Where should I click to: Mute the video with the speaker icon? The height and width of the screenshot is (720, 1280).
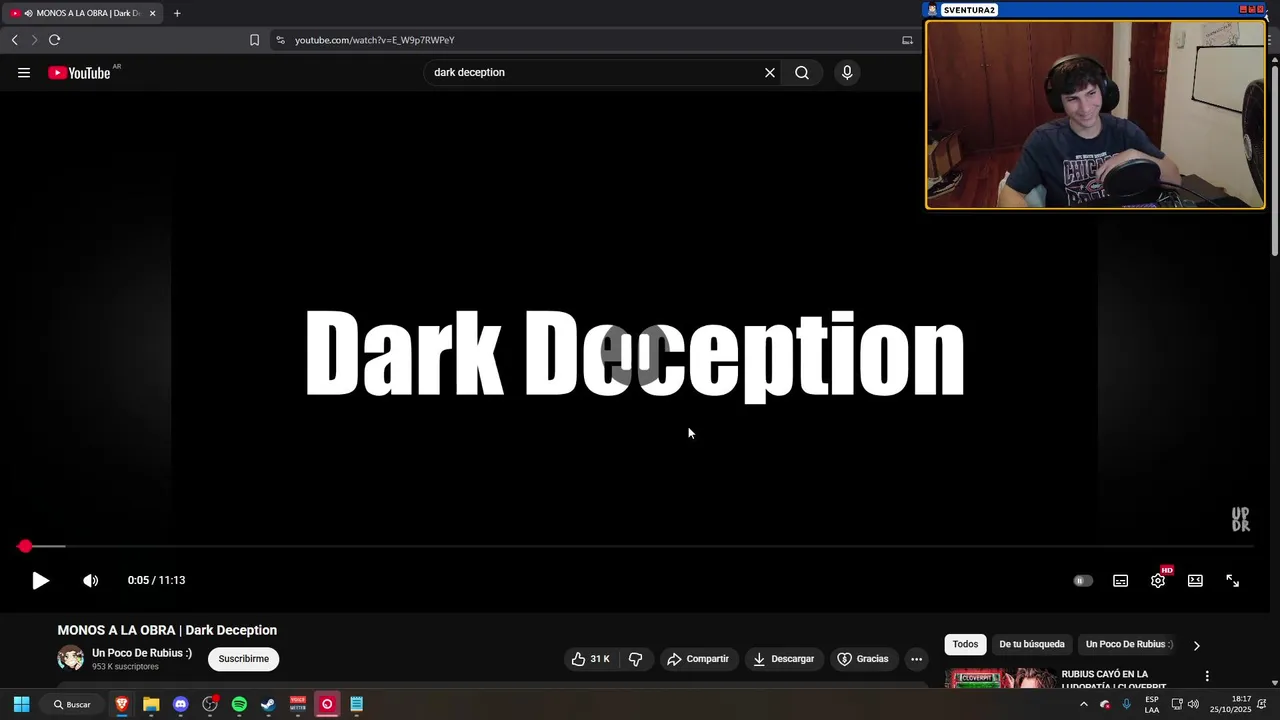pos(90,580)
